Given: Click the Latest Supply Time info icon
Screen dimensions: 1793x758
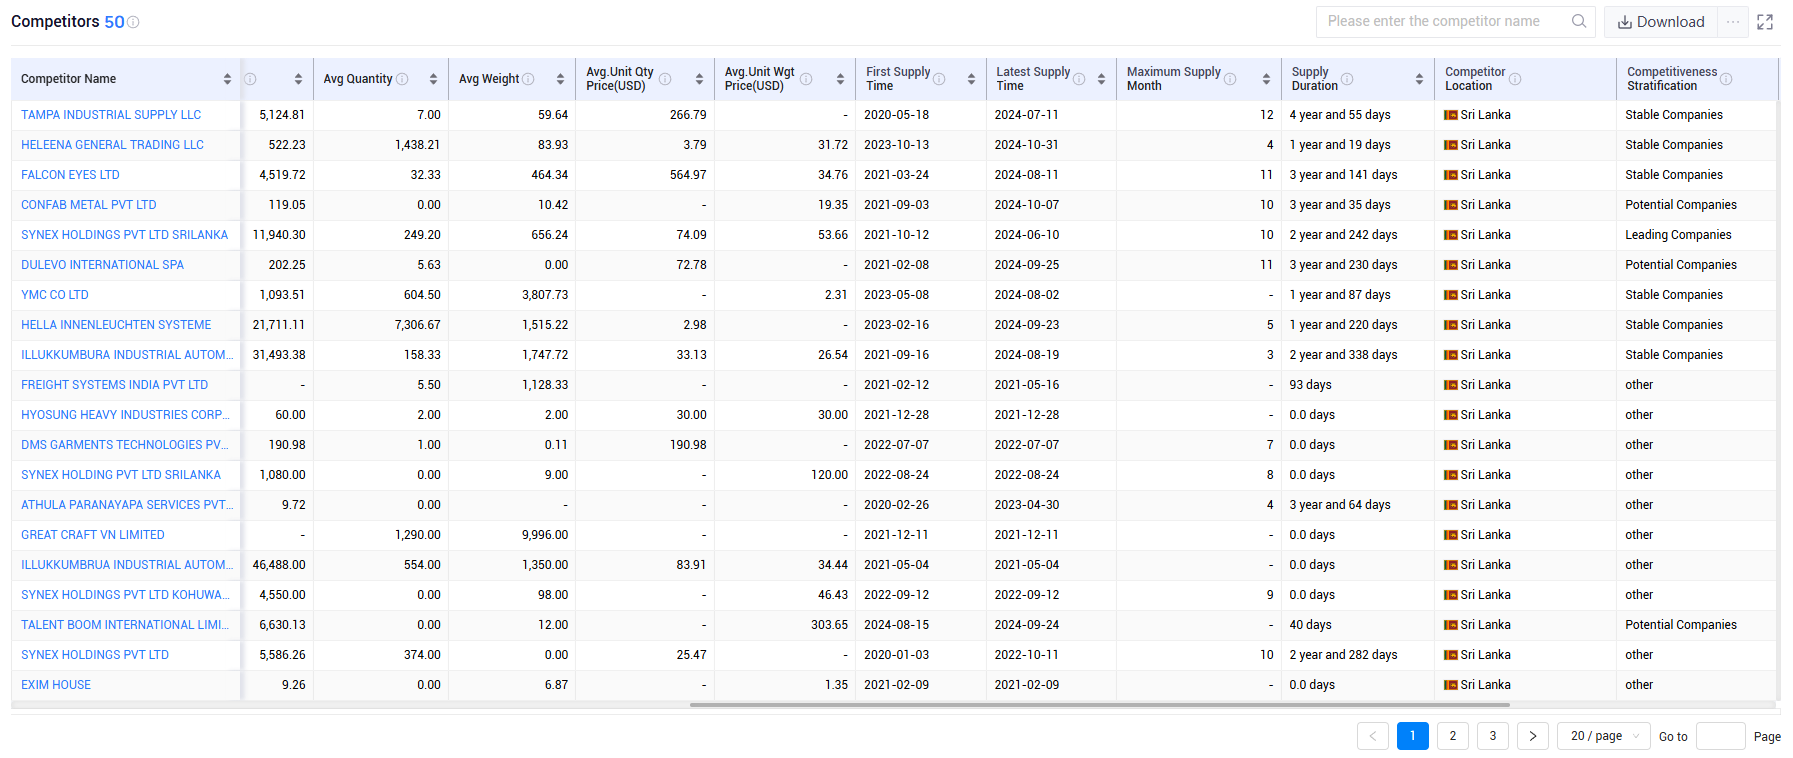Looking at the screenshot, I should click(x=1079, y=79).
